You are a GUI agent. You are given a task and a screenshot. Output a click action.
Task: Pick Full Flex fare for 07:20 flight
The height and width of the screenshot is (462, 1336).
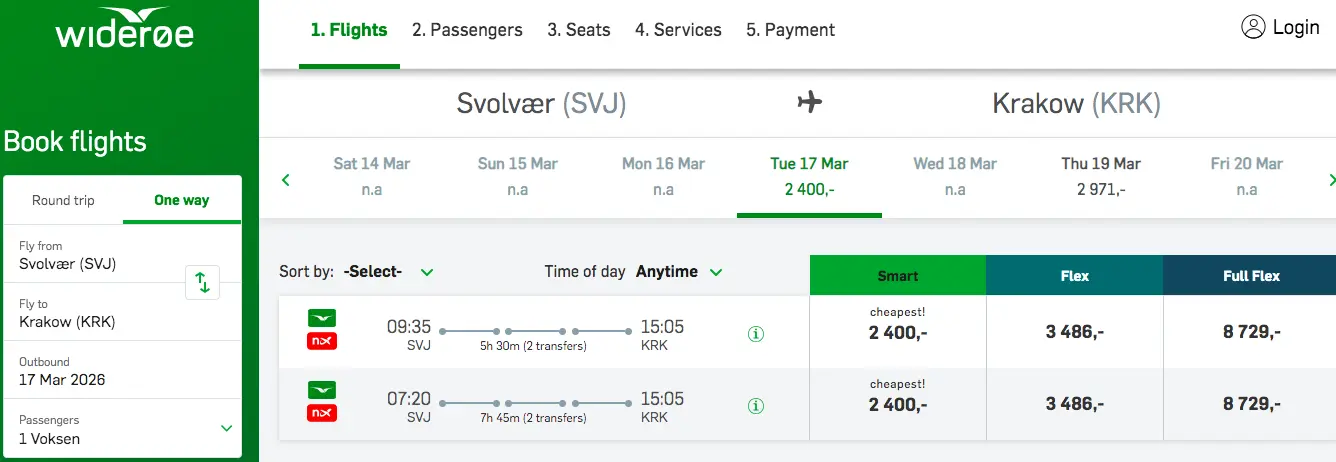point(1250,404)
